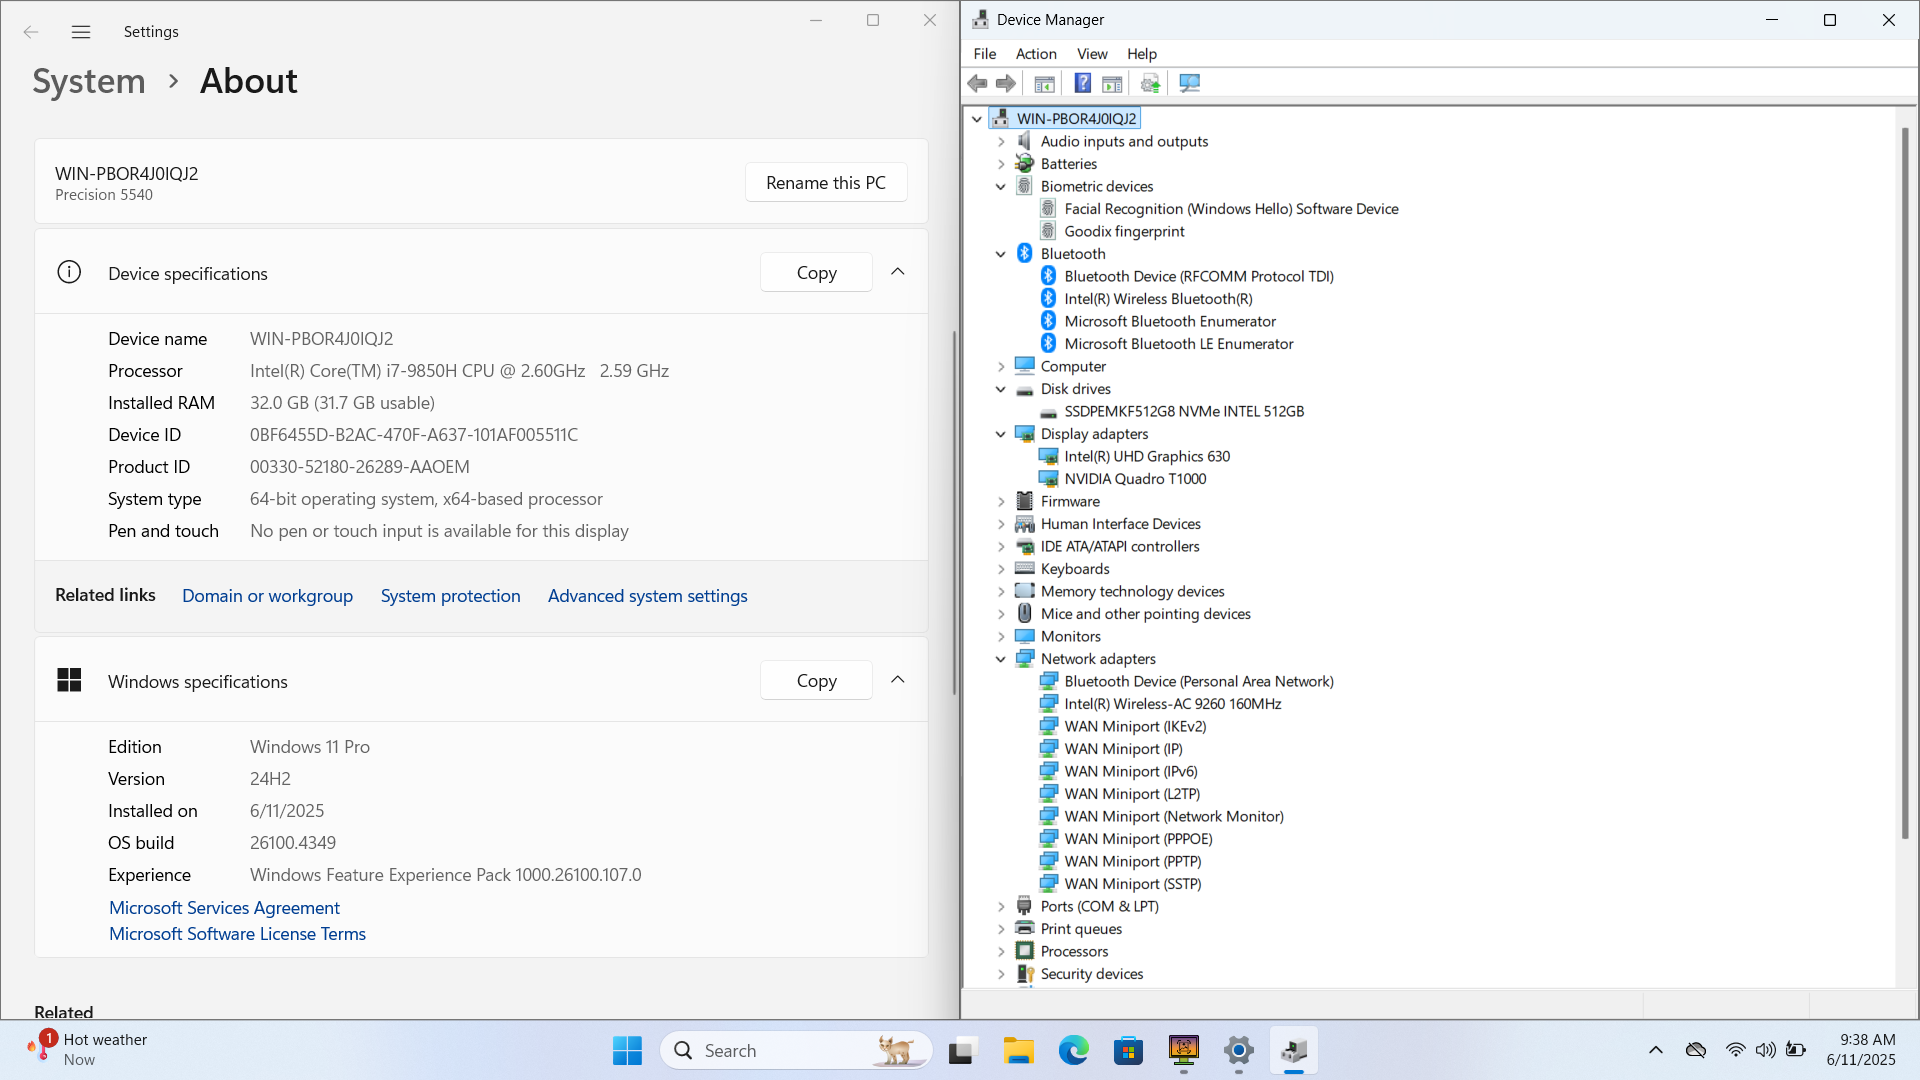Collapse the Display adapters category
Image resolution: width=1920 pixels, height=1080 pixels.
1001,434
